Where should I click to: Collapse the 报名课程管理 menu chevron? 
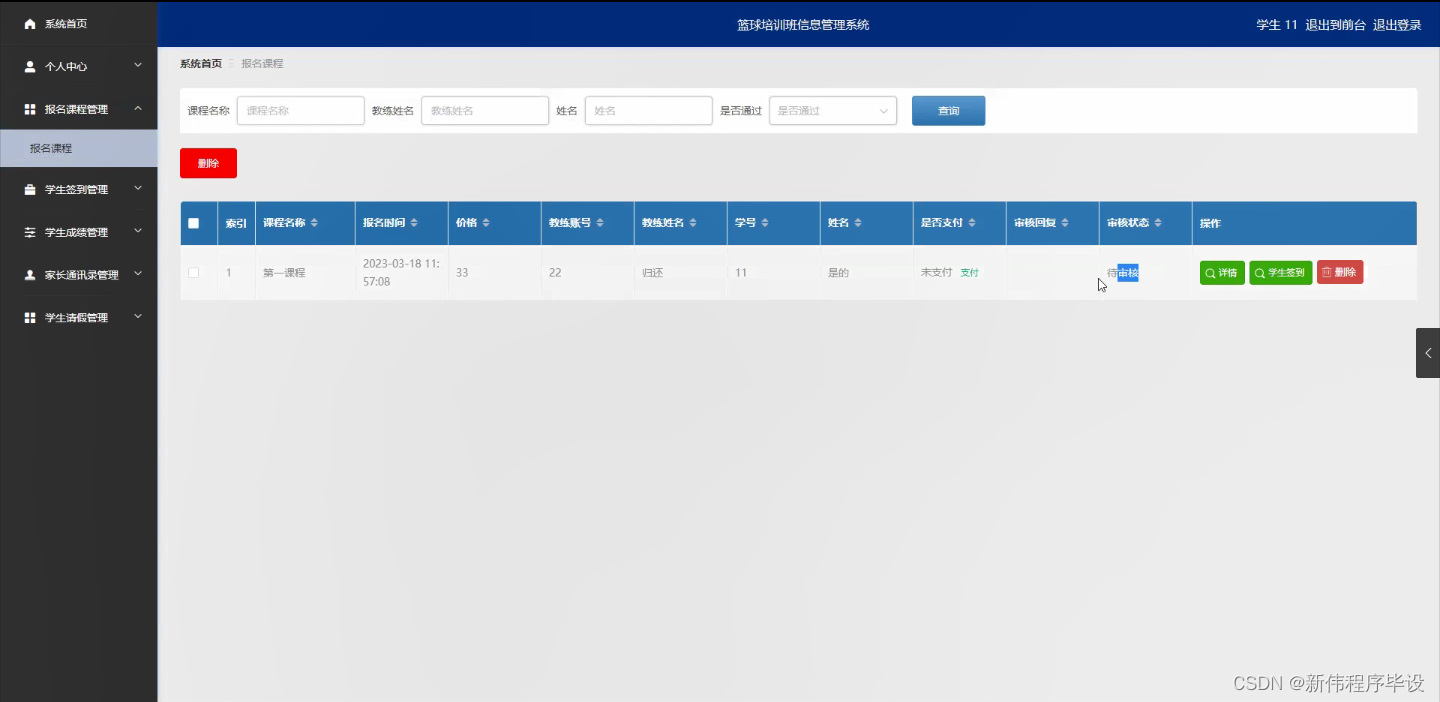pyautogui.click(x=138, y=108)
